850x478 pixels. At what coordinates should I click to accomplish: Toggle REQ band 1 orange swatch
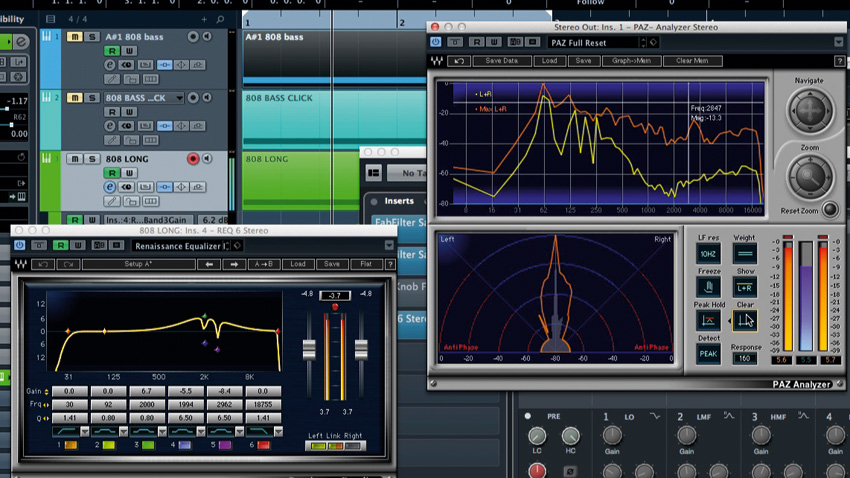[x=71, y=445]
